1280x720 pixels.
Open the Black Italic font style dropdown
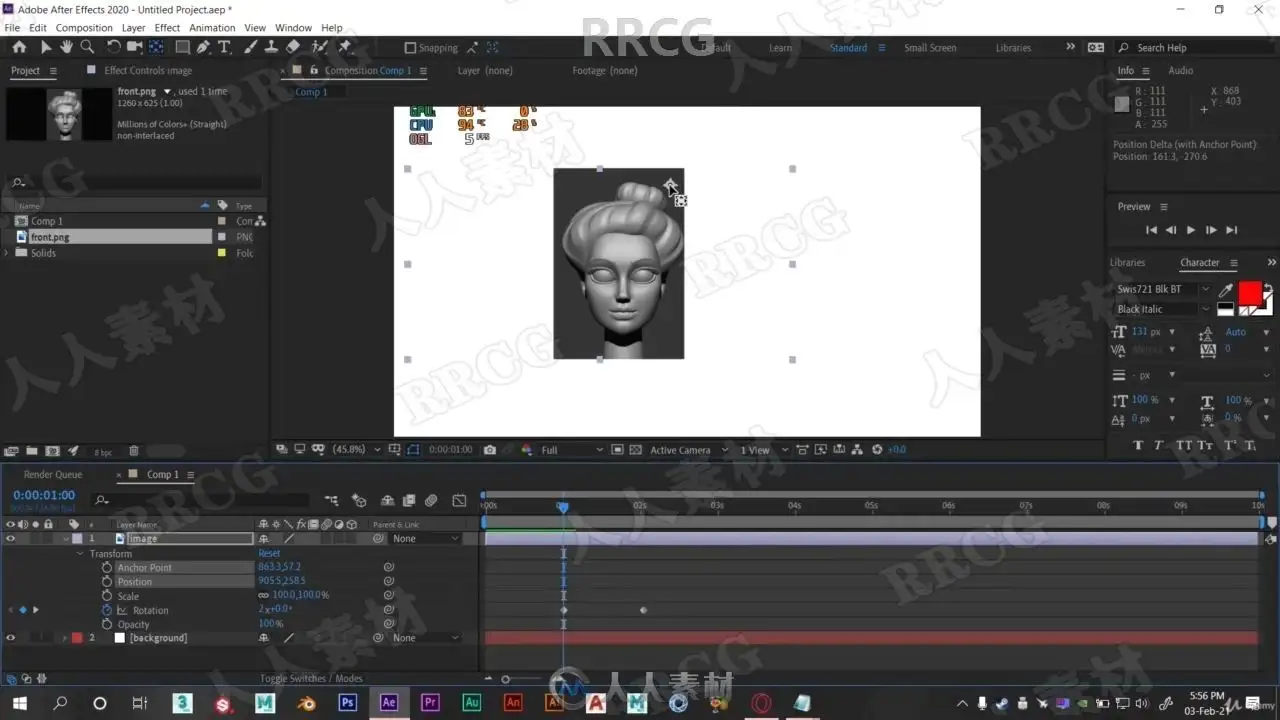(1163, 309)
